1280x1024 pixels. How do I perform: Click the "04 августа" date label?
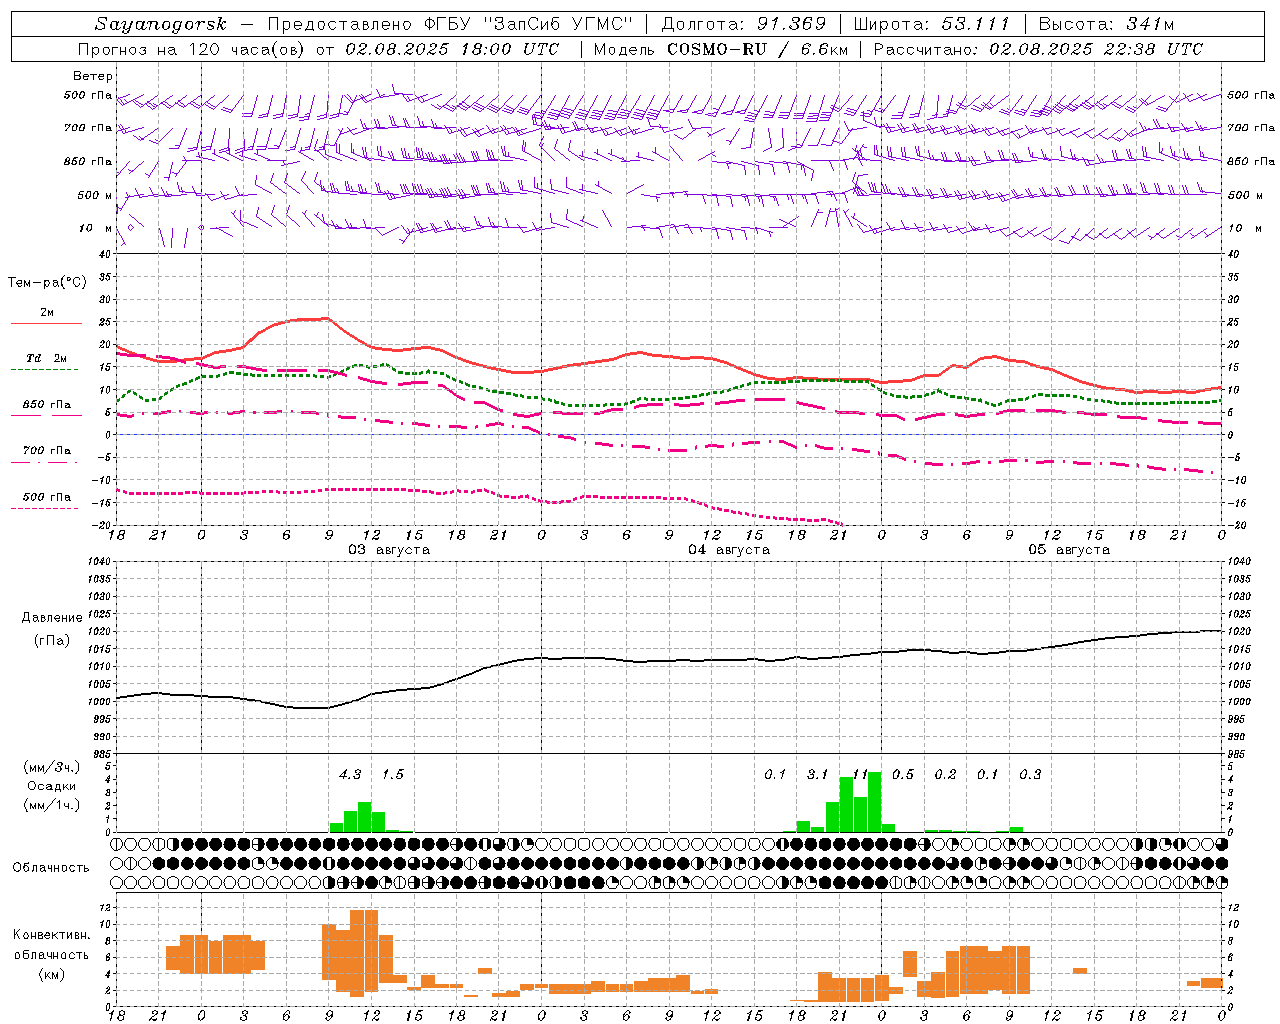729,550
